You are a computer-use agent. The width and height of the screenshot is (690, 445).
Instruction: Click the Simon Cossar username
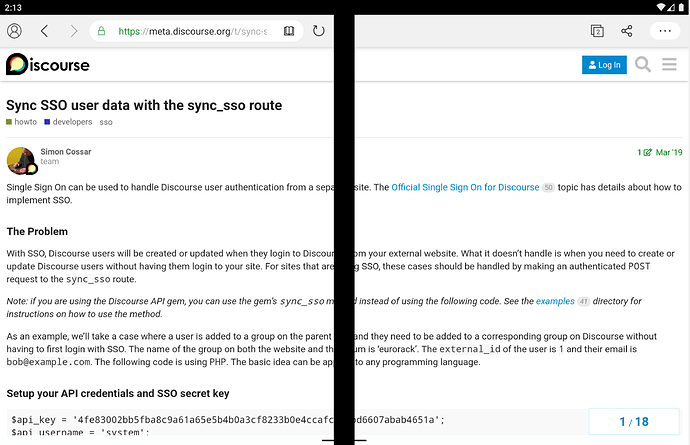click(66, 152)
